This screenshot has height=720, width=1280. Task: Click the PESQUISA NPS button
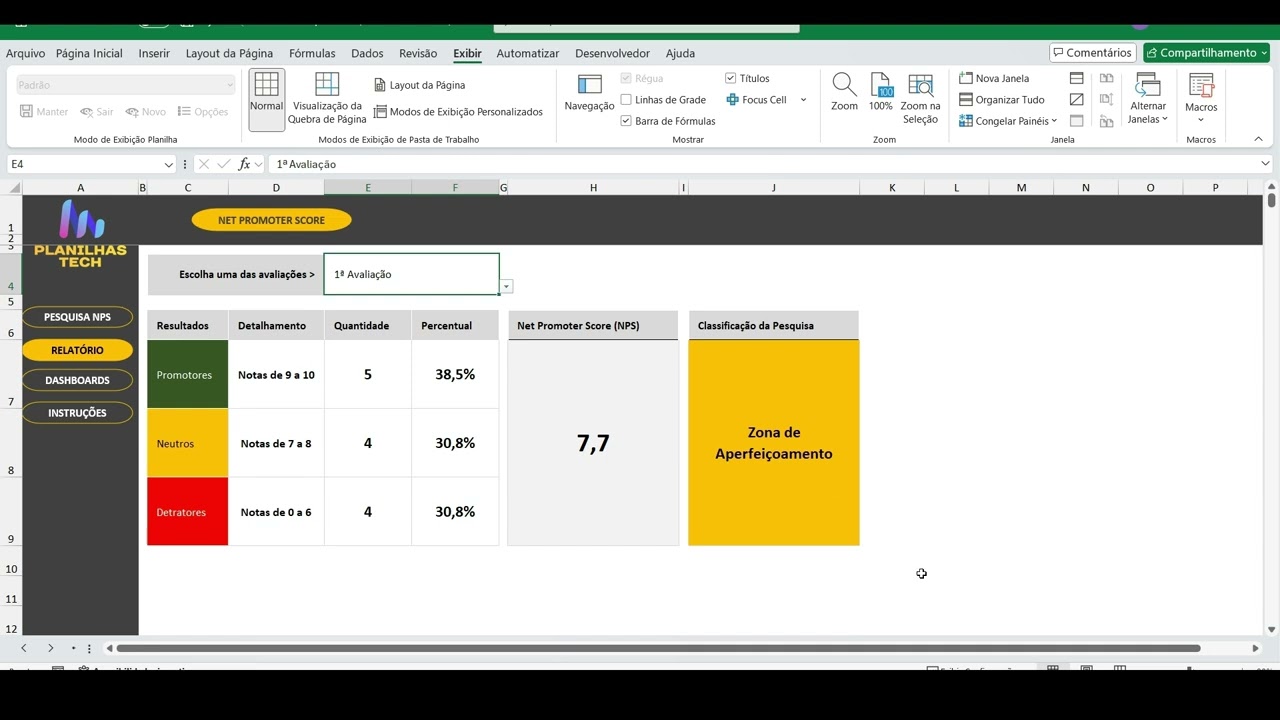click(77, 317)
